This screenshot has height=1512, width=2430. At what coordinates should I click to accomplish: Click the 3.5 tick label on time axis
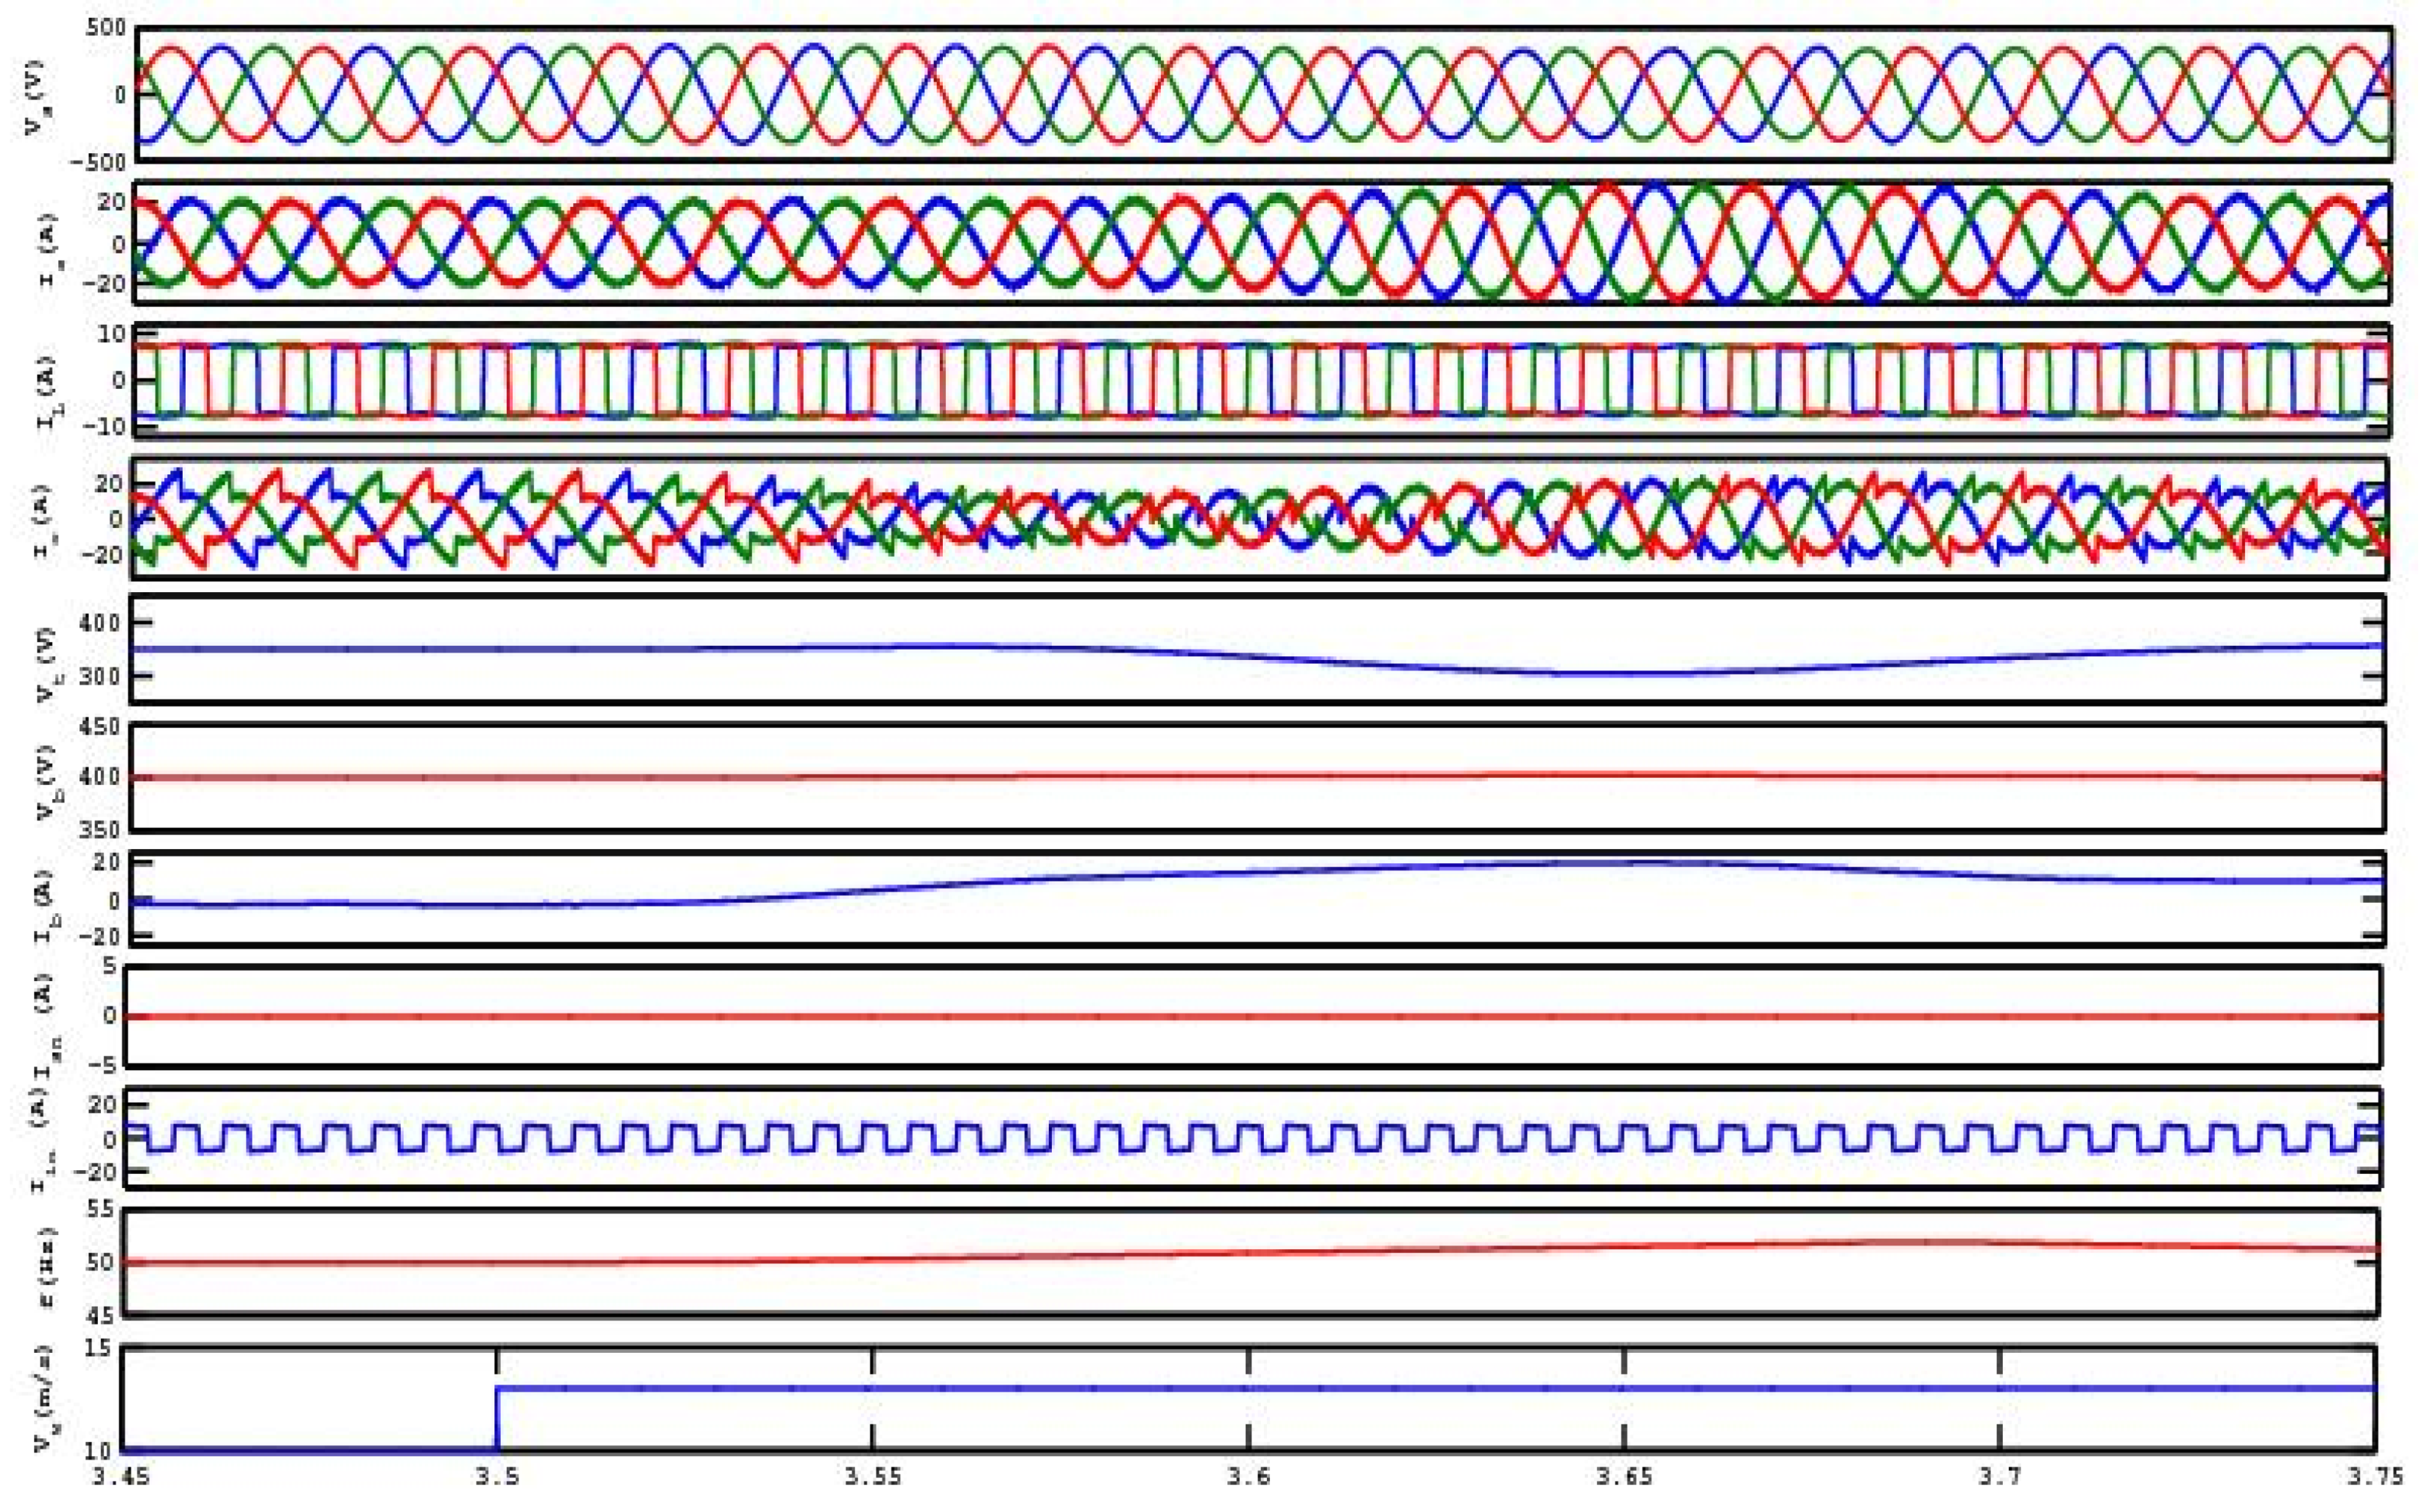click(497, 1477)
